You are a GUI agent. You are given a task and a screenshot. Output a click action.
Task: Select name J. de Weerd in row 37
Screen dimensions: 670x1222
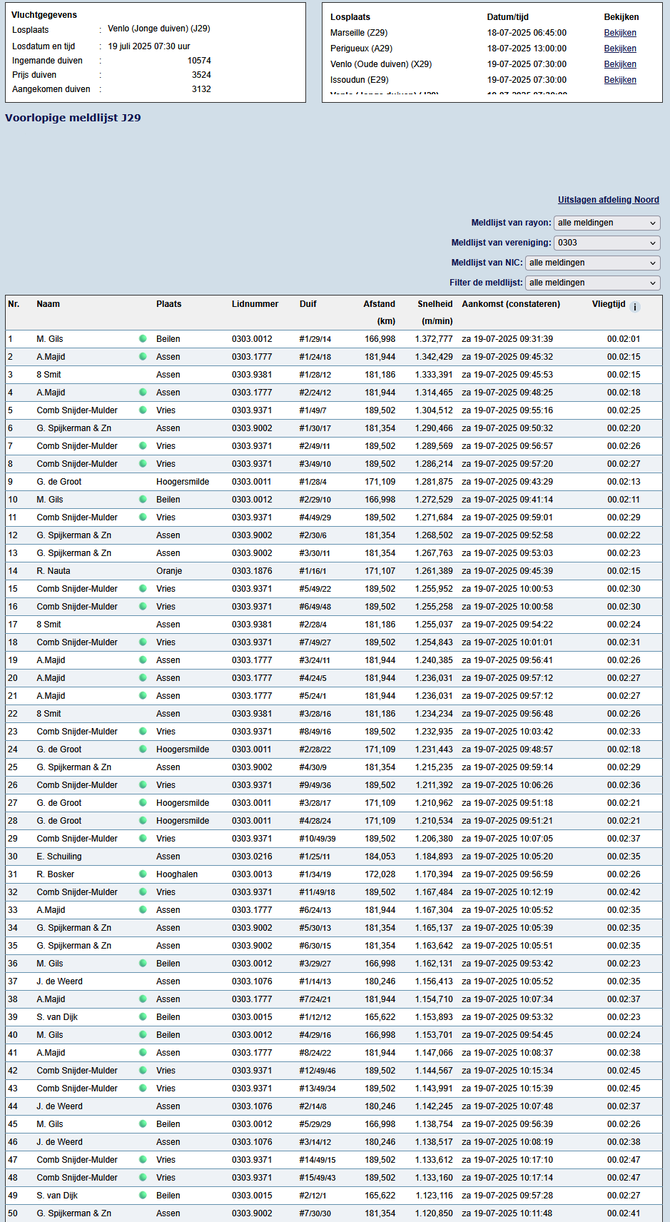[x=59, y=981]
